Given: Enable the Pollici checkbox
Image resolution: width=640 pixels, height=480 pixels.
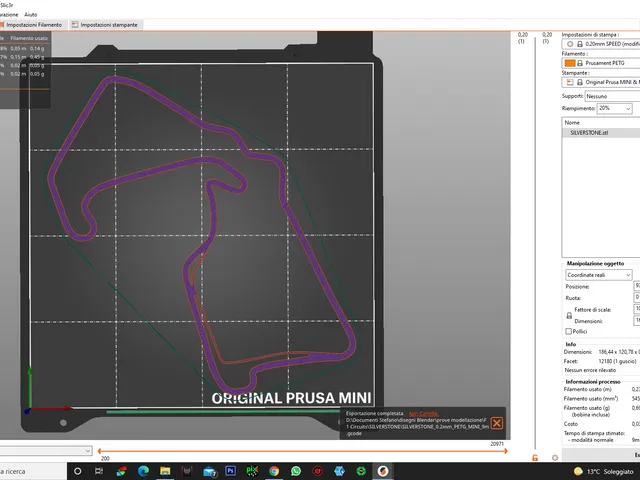Looking at the screenshot, I should tap(568, 331).
